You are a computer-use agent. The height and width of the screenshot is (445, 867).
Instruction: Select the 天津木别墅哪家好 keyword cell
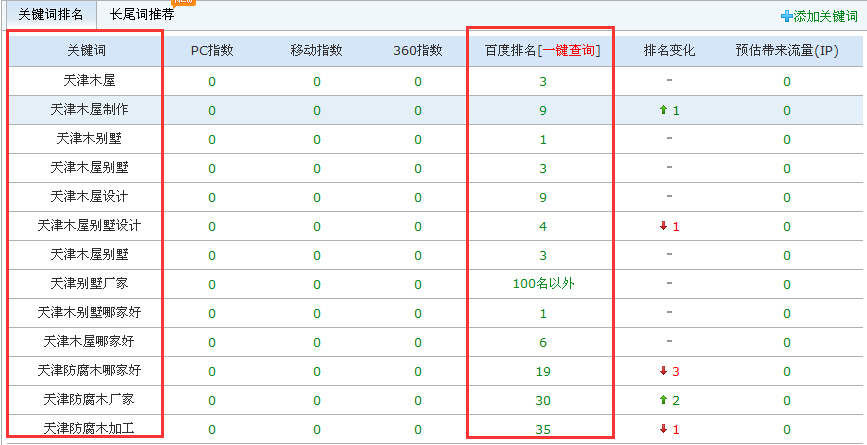[x=86, y=313]
